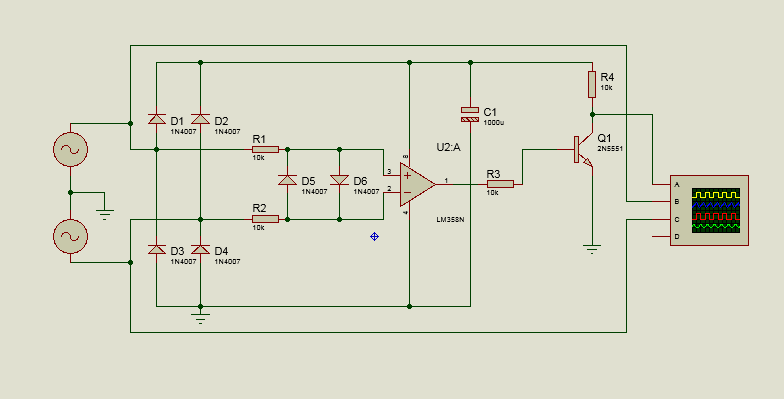Select resistor R2 10k
This screenshot has height=399, width=784.
(x=266, y=219)
